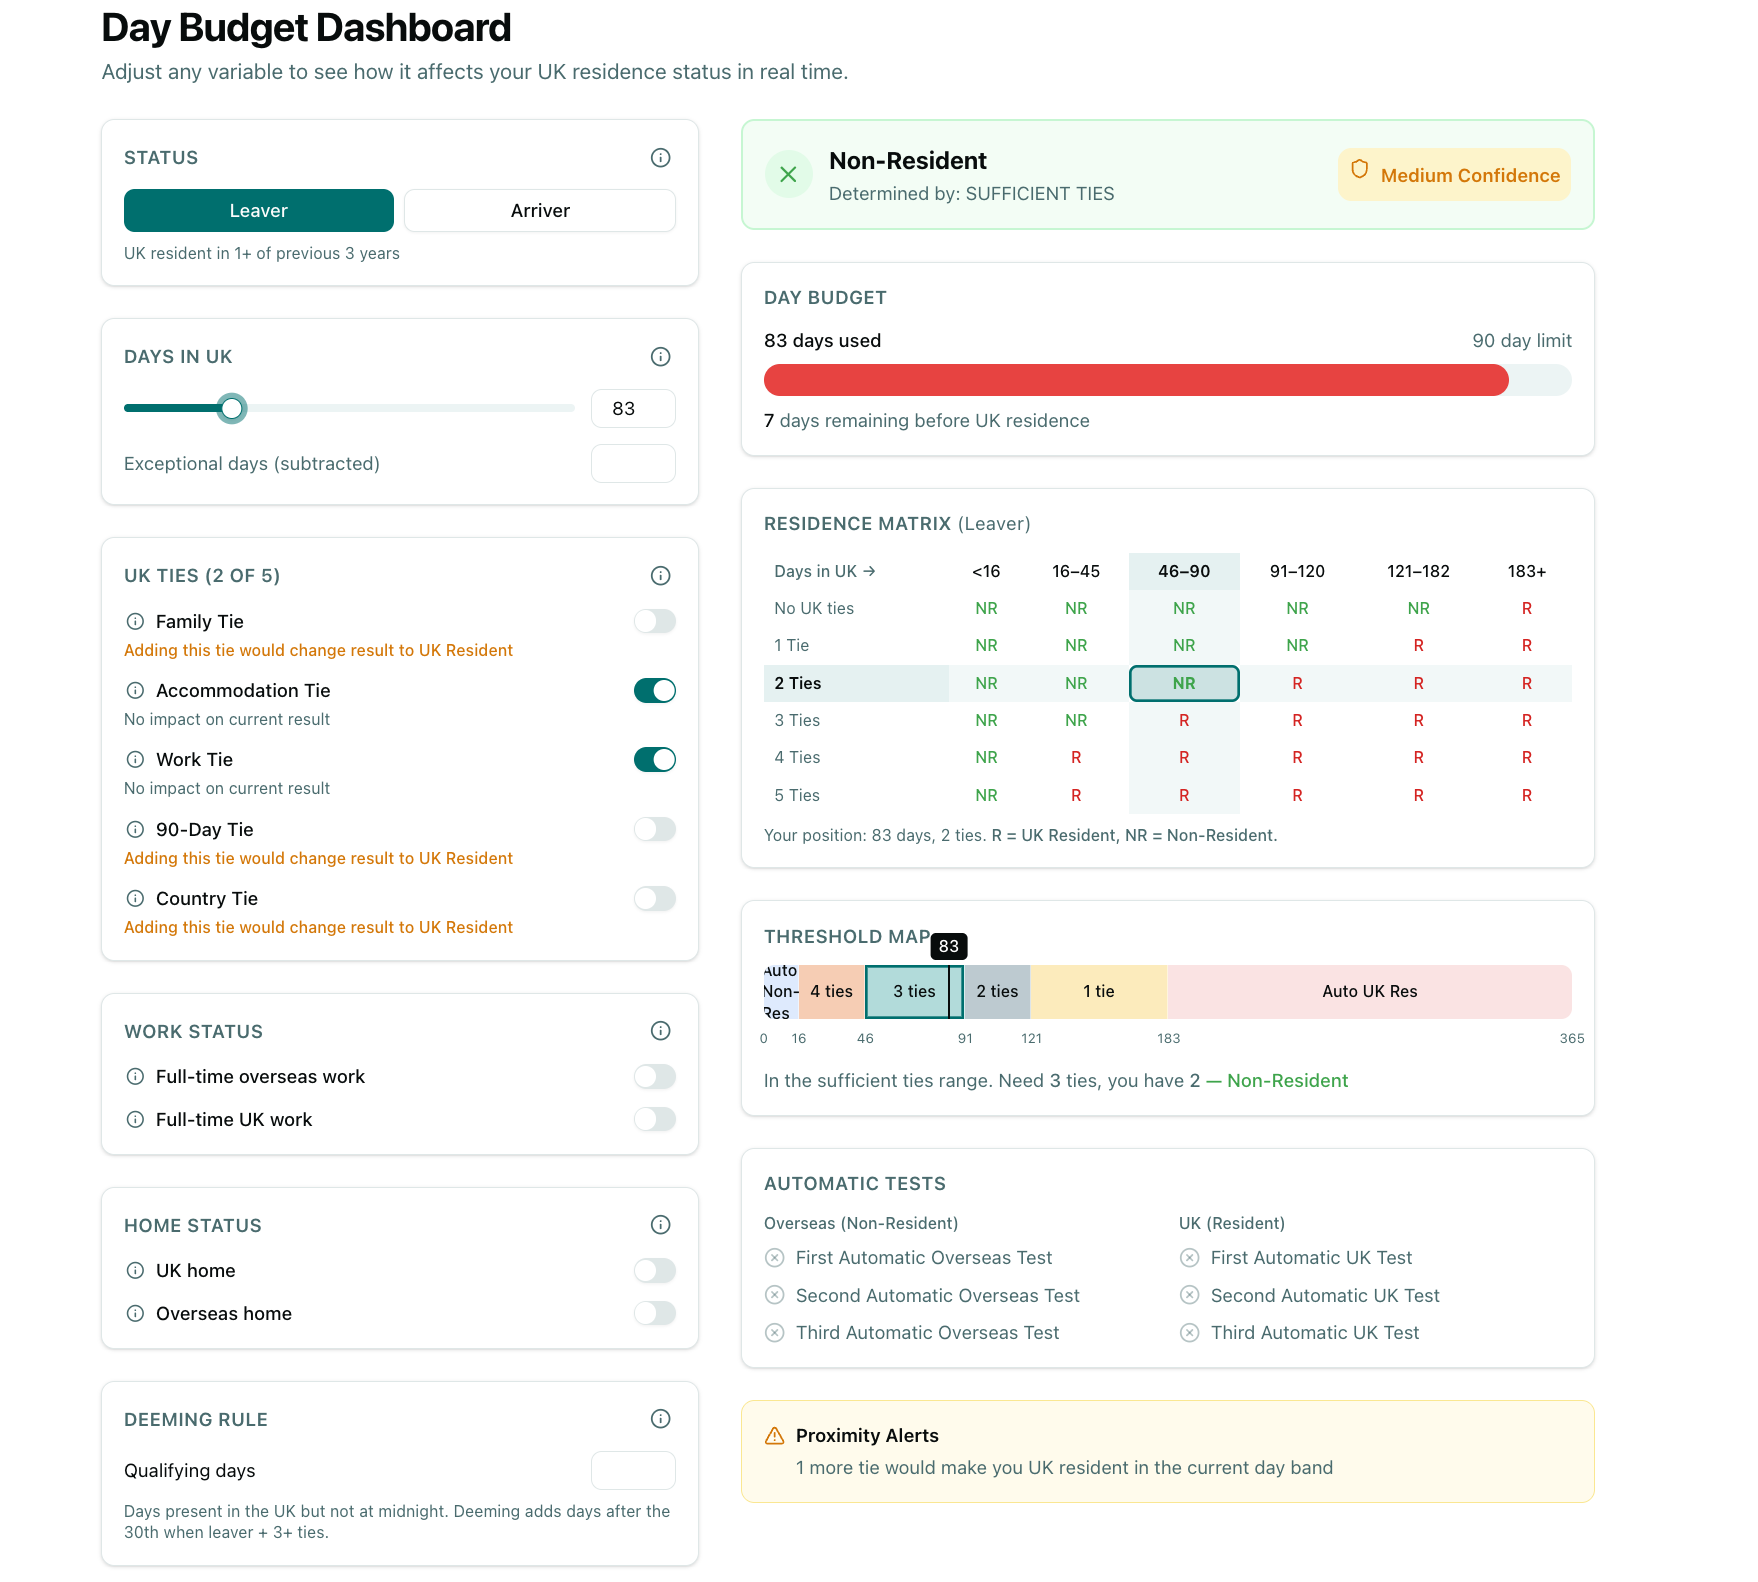Image resolution: width=1758 pixels, height=1582 pixels.
Task: Switch to the Arriver tab
Action: [x=539, y=210]
